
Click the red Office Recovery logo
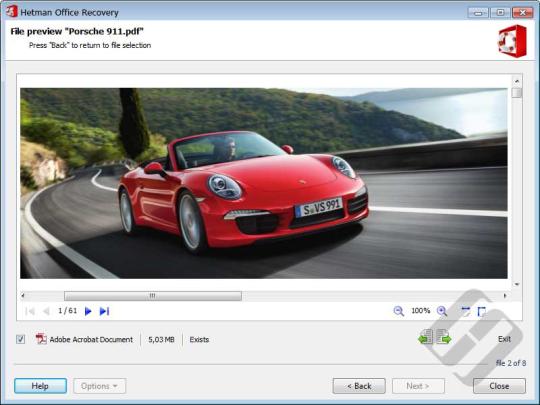click(x=512, y=41)
